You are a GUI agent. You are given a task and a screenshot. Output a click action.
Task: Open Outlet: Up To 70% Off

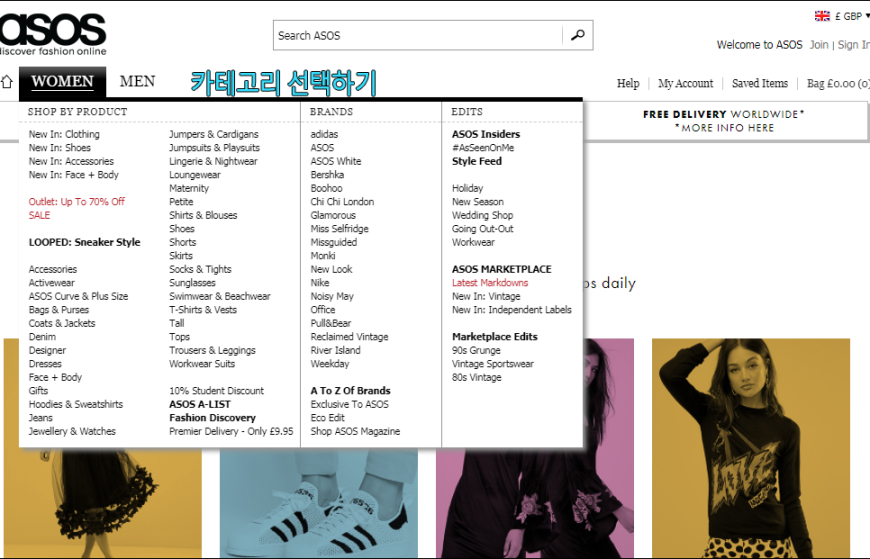pyautogui.click(x=77, y=202)
